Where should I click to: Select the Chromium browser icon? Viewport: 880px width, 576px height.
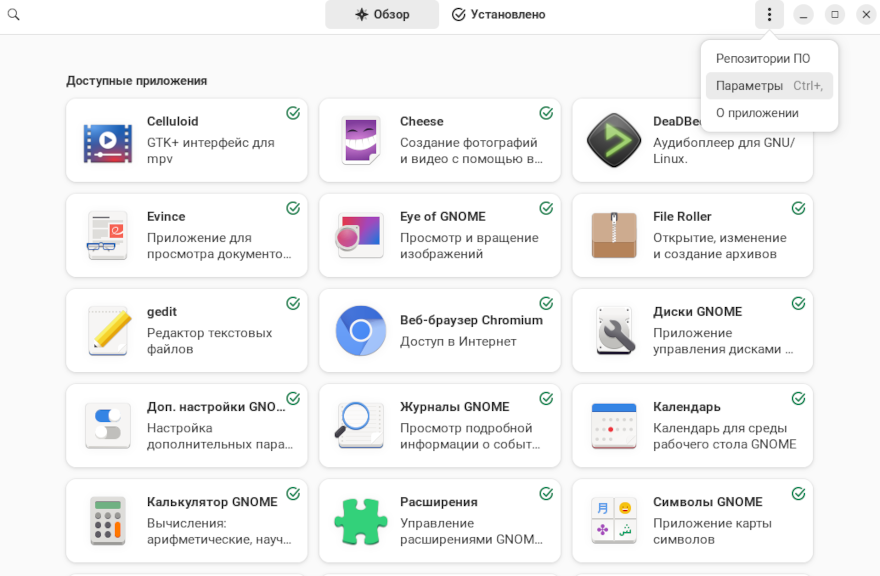360,331
